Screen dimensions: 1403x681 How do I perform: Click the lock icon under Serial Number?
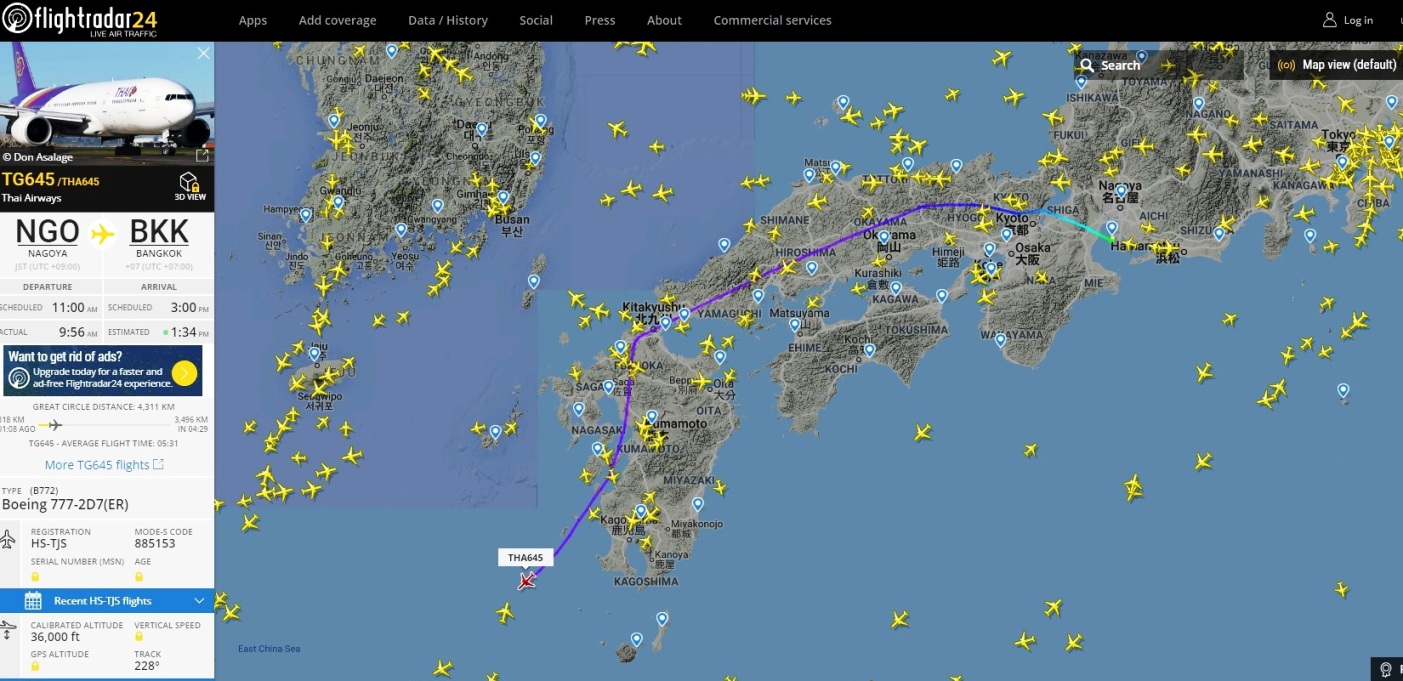coord(35,577)
